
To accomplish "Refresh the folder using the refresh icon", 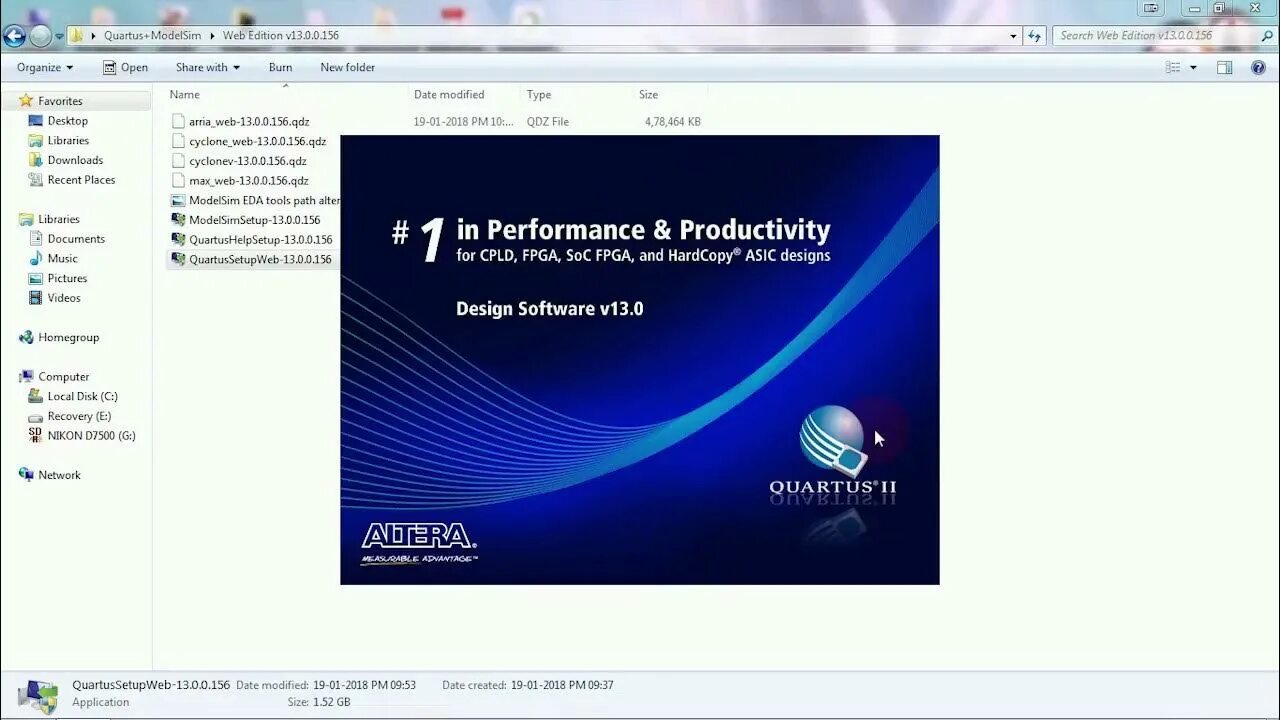I will tap(1035, 35).
